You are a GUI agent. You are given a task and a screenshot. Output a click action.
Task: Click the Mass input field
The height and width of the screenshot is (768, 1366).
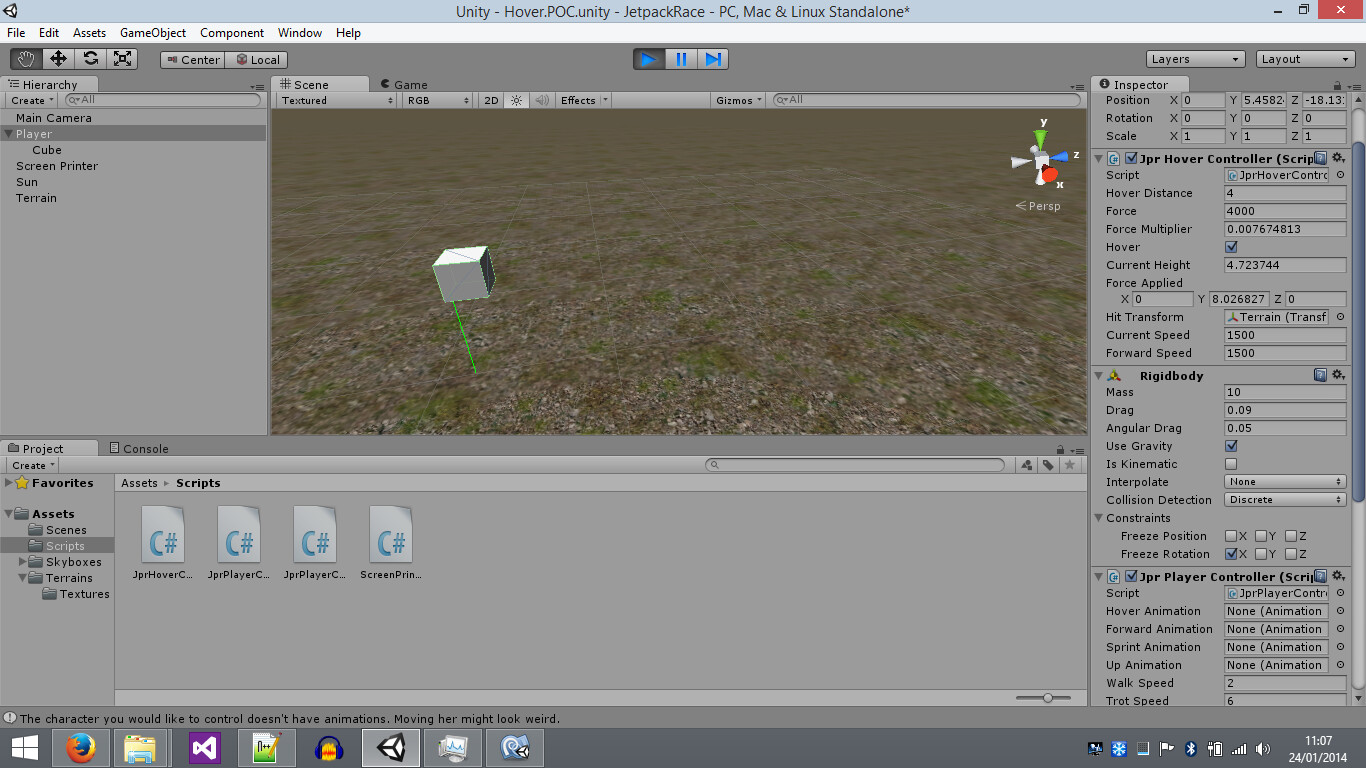click(x=1285, y=392)
